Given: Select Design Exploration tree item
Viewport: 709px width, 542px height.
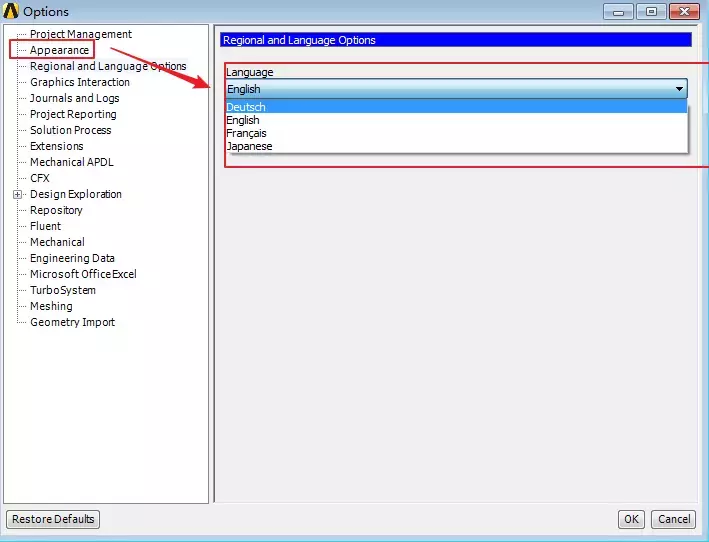Looking at the screenshot, I should click(x=76, y=194).
